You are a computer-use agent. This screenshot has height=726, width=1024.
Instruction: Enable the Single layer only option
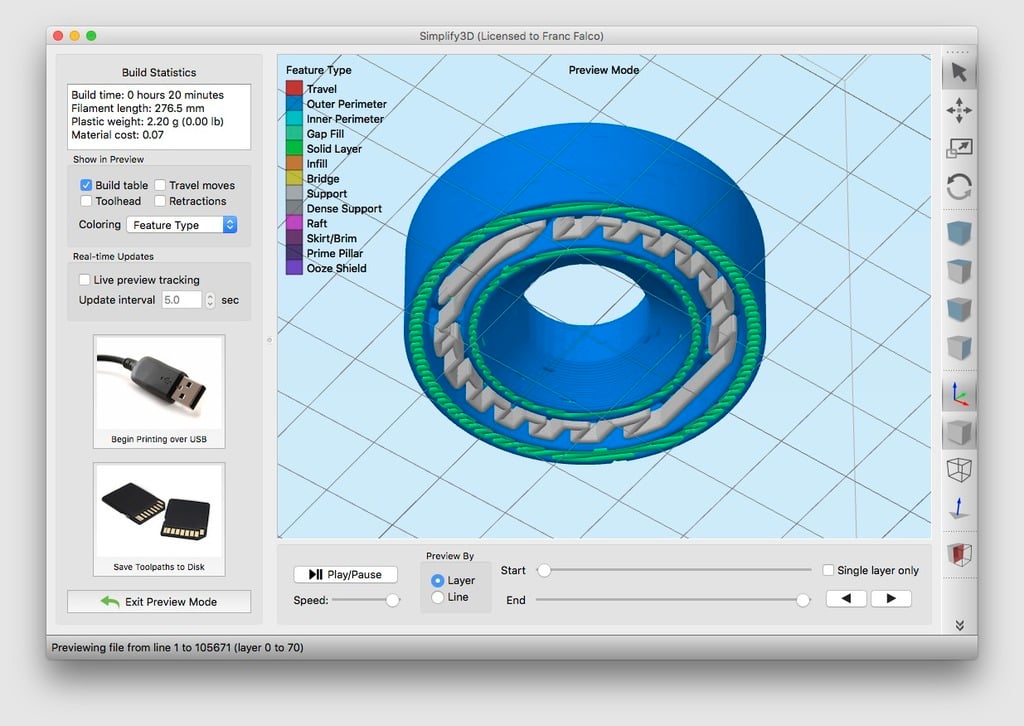[828, 570]
